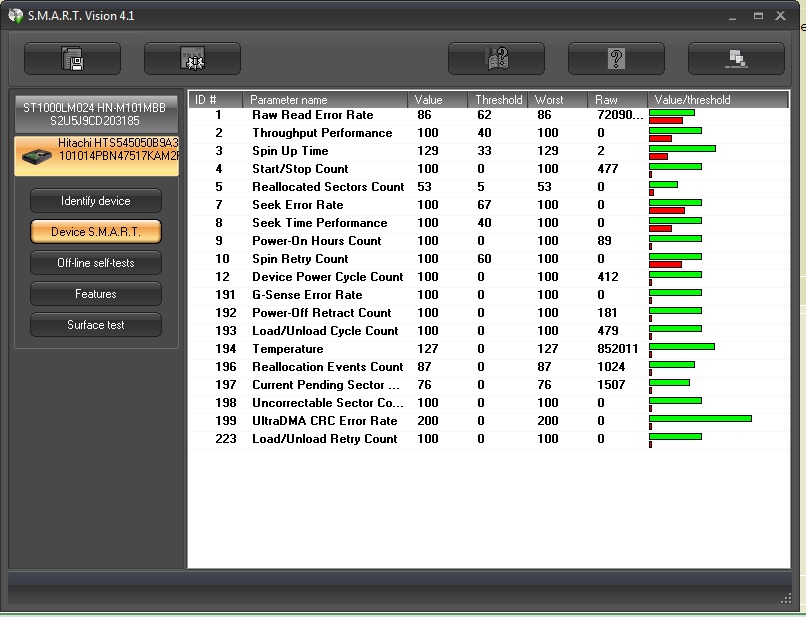Click the settings panel toolbar icon
Viewport: 806px width, 617px height.
[x=192, y=59]
